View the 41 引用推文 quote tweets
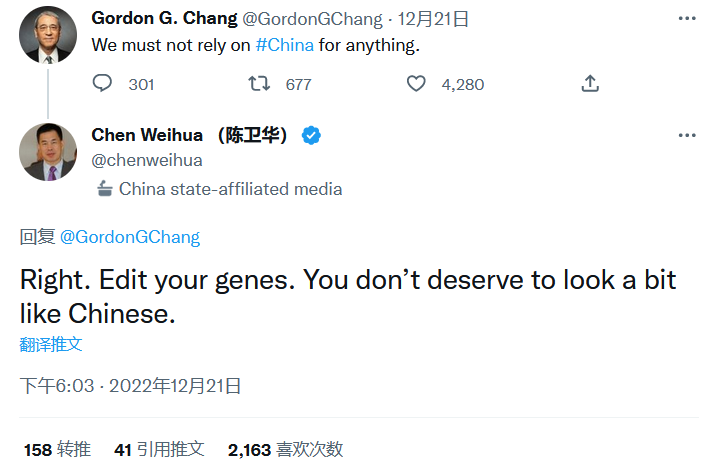 pyautogui.click(x=159, y=450)
